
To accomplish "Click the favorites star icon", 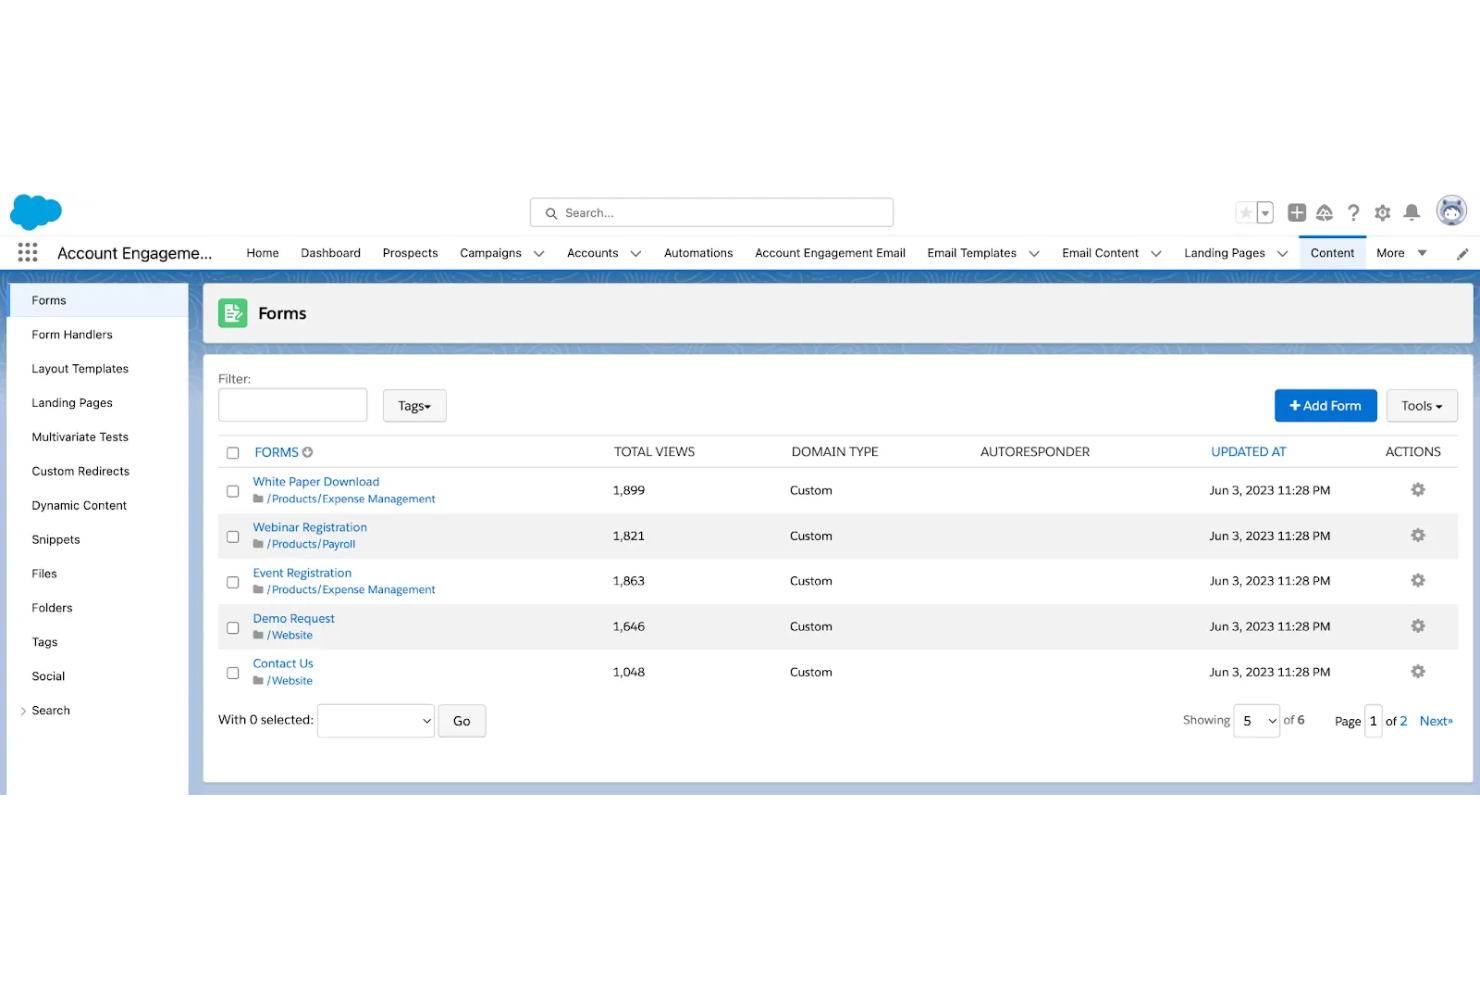I will pos(1248,212).
